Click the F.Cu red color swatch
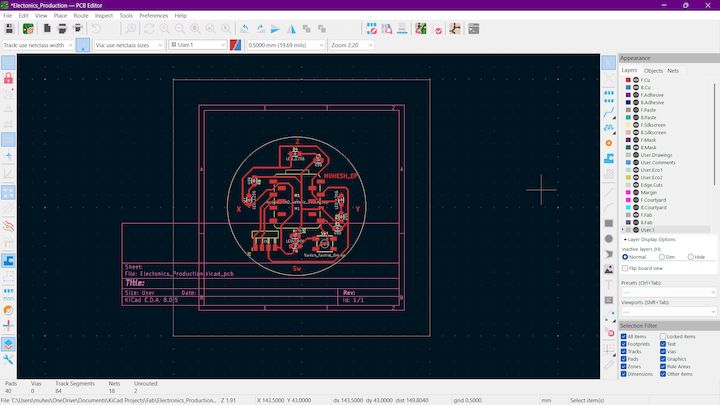This screenshot has width=720, height=405. (628, 80)
